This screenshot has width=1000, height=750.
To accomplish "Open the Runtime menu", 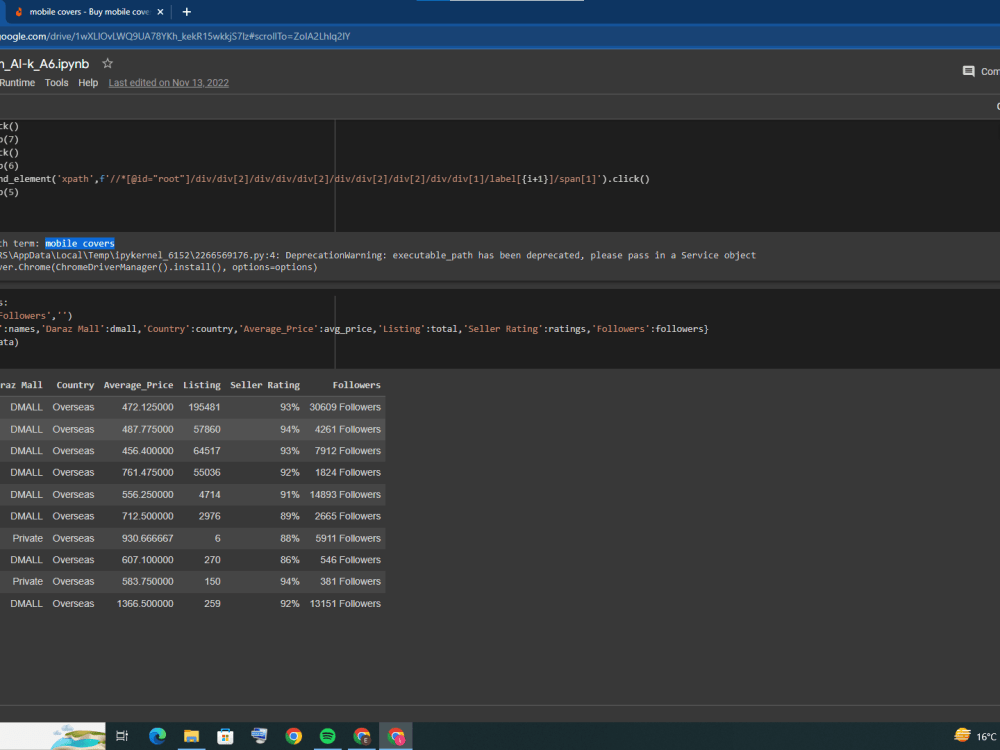I will click(17, 83).
